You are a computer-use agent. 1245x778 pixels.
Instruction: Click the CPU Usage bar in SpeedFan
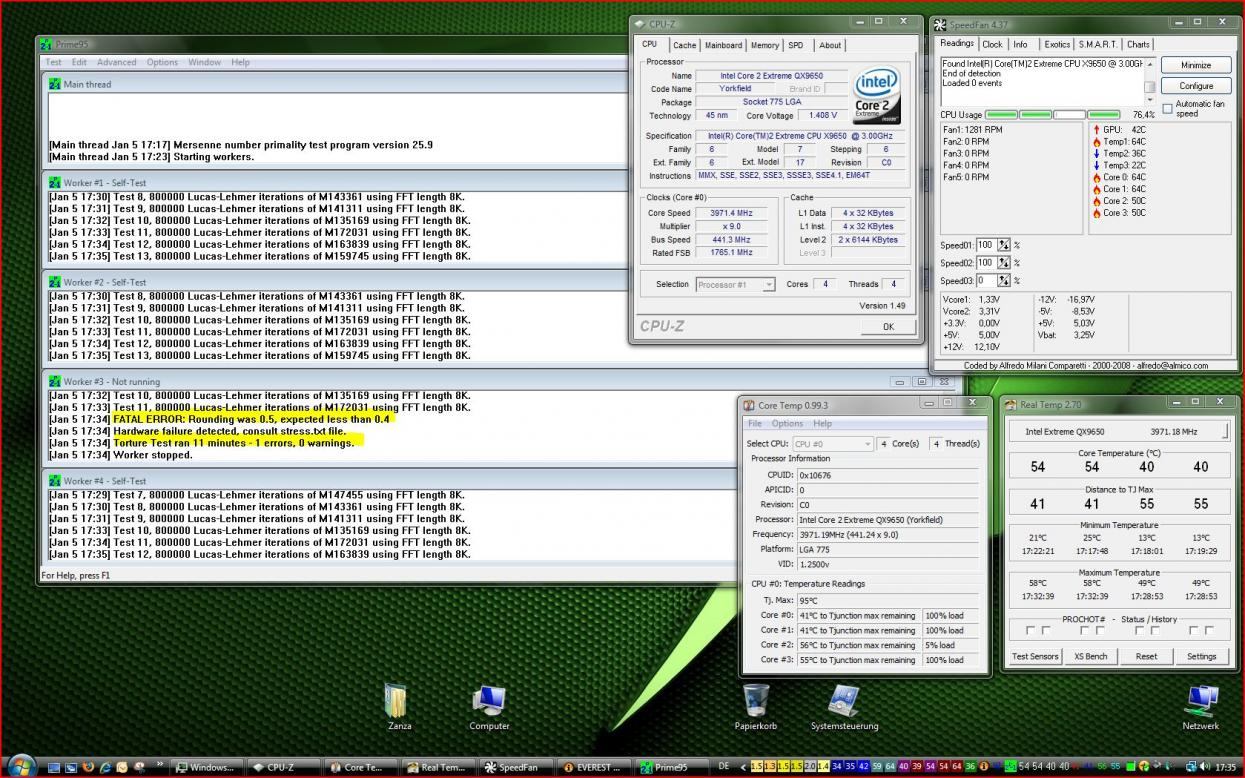tap(1054, 115)
